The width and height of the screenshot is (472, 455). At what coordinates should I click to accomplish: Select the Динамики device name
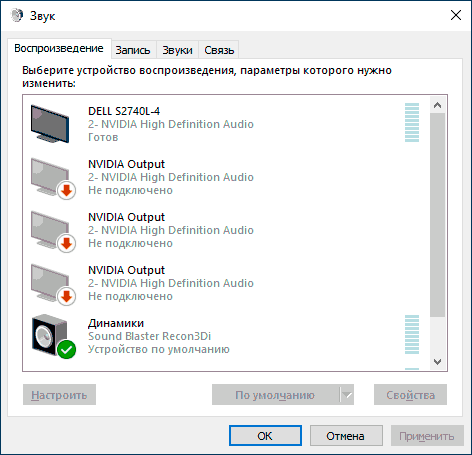point(116,323)
